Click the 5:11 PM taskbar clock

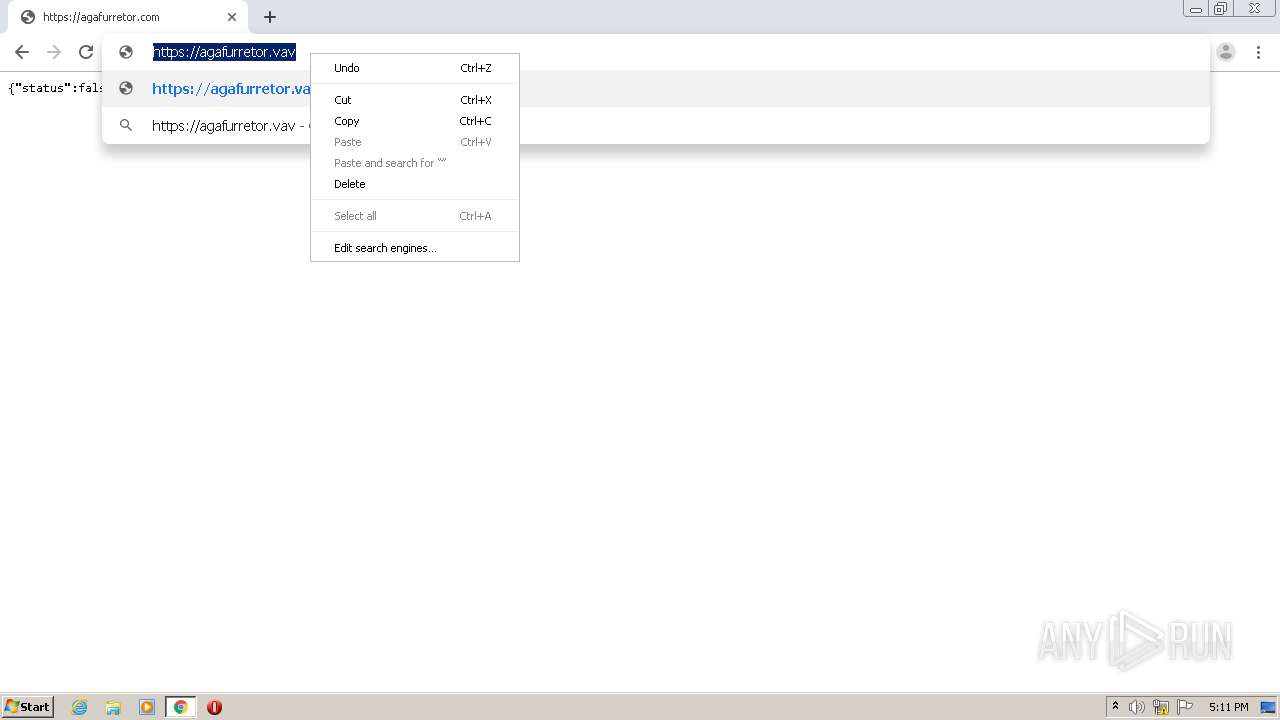pyautogui.click(x=1228, y=707)
